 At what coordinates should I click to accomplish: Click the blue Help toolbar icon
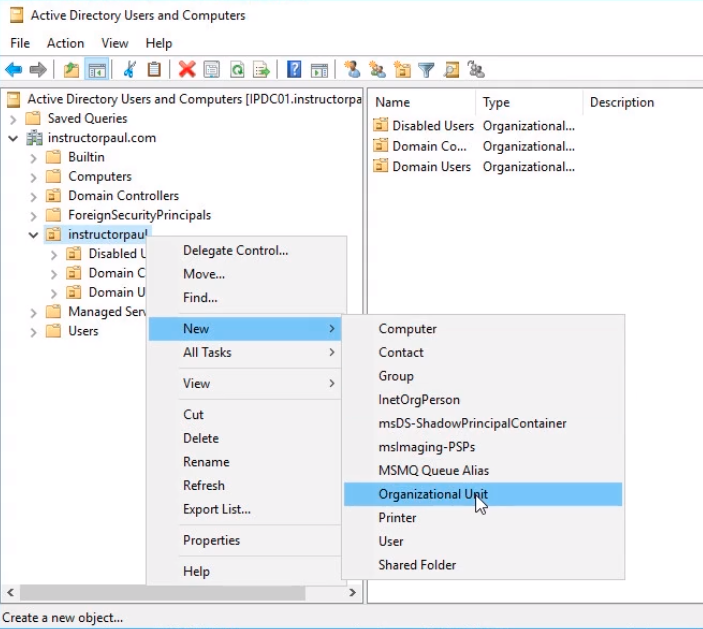click(x=294, y=69)
